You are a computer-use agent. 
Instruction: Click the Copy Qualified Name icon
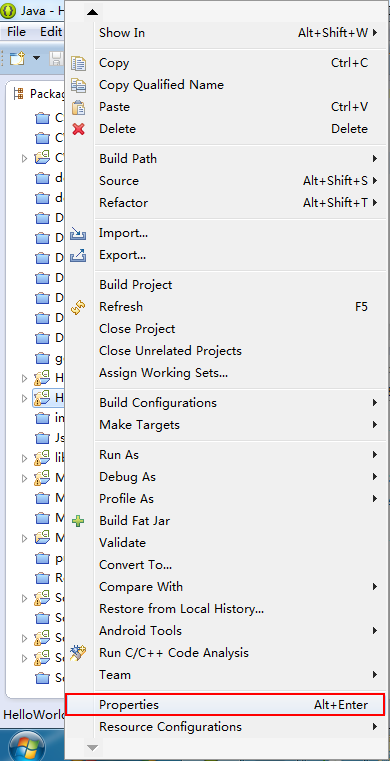[78, 85]
